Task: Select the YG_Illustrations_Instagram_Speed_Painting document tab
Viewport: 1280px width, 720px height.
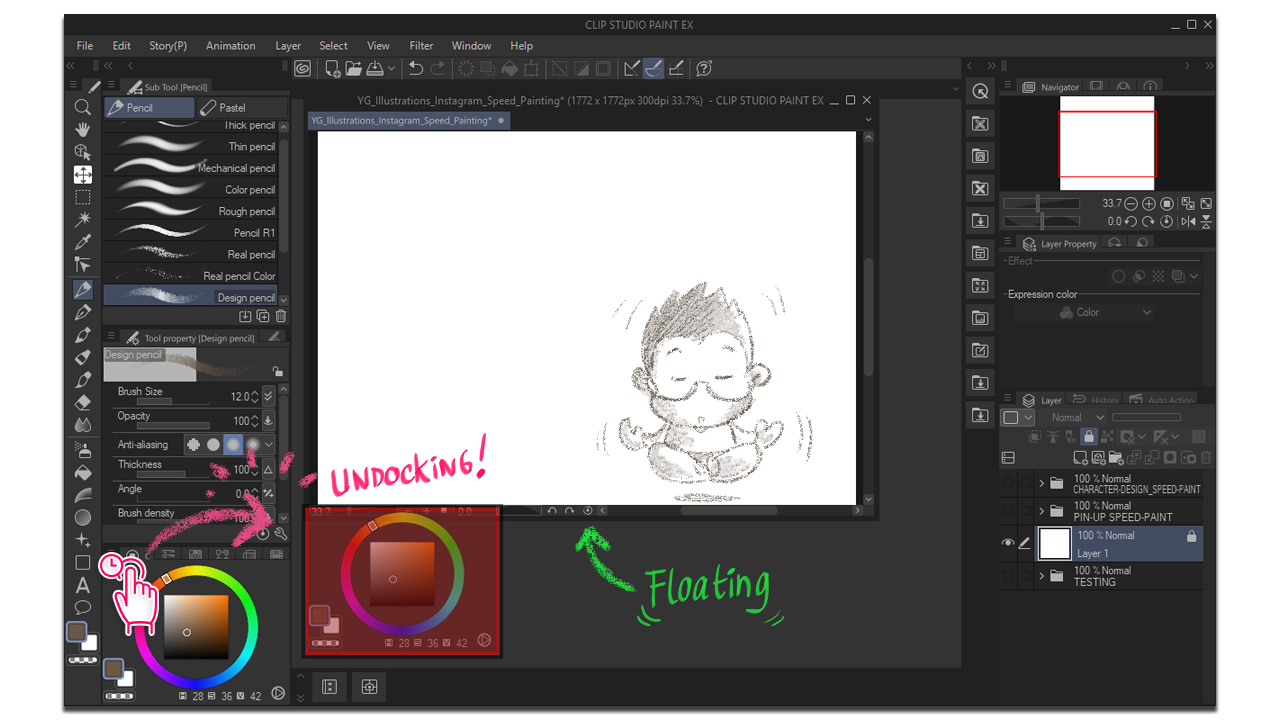Action: 408,120
